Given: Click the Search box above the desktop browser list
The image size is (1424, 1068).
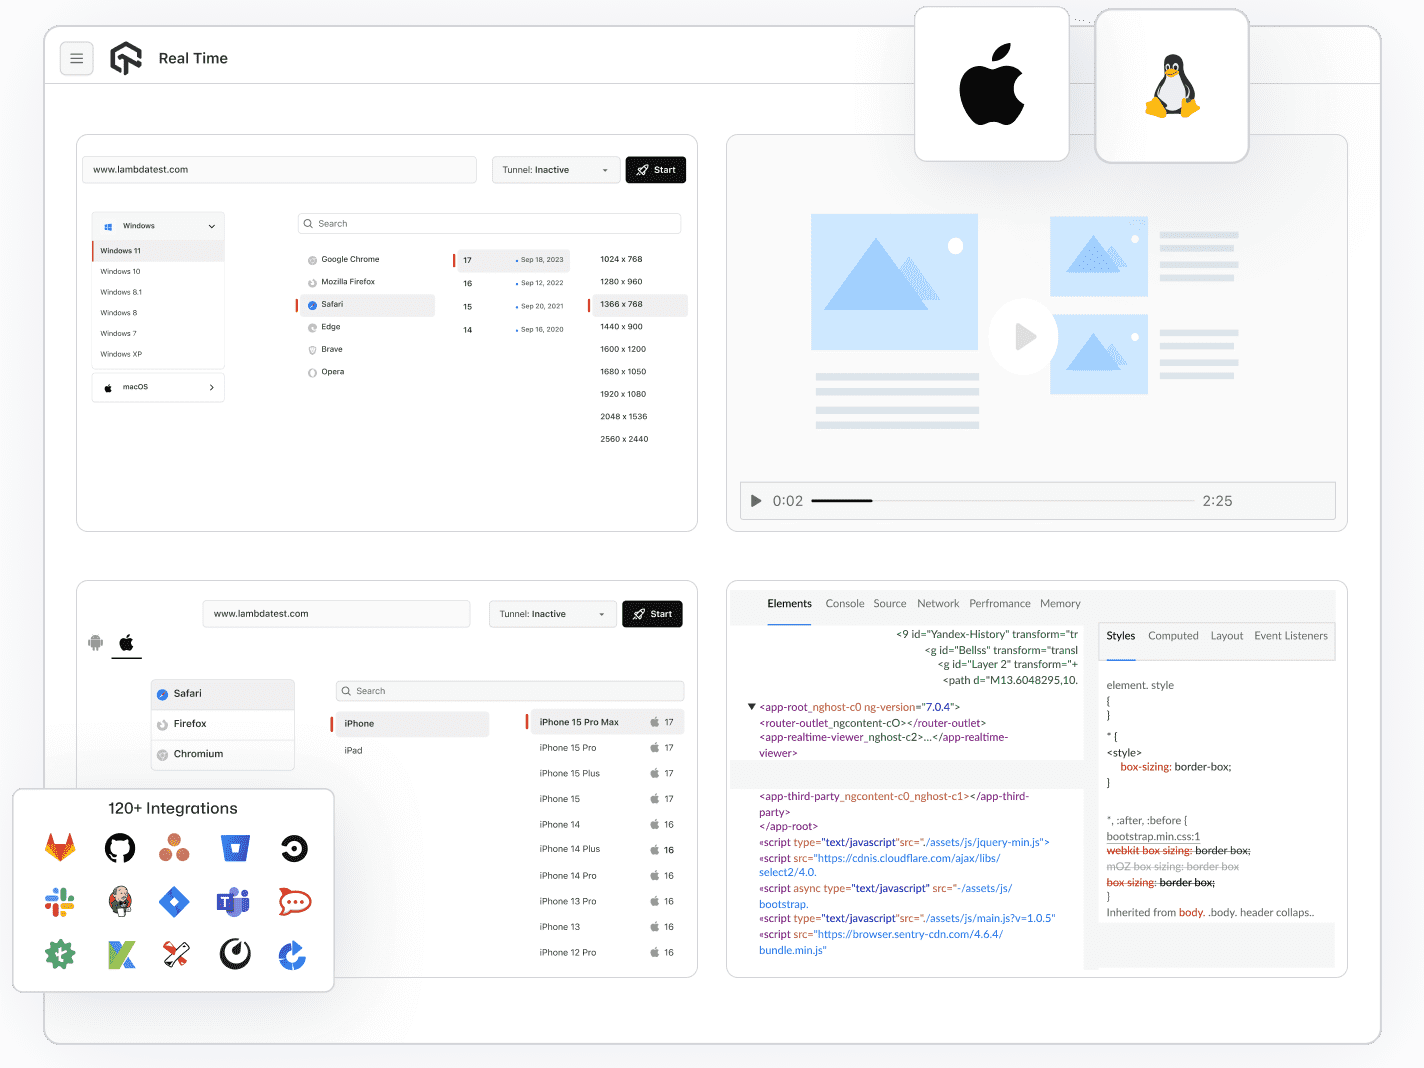Looking at the screenshot, I should coord(489,224).
